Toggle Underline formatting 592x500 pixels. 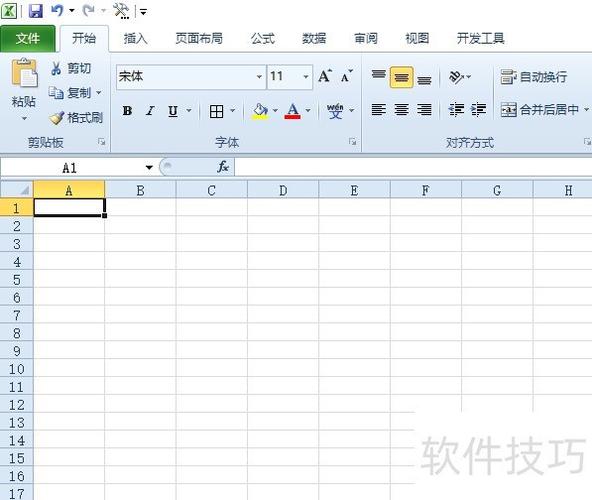pos(173,111)
